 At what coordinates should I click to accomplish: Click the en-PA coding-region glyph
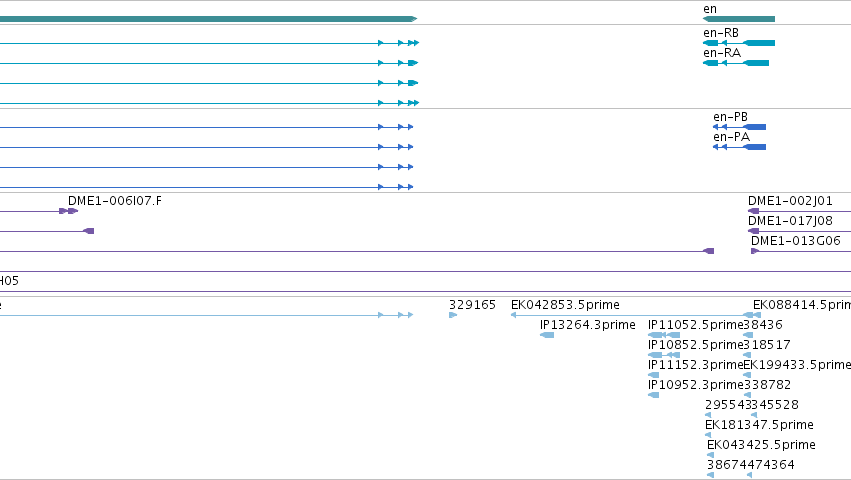pyautogui.click(x=739, y=147)
